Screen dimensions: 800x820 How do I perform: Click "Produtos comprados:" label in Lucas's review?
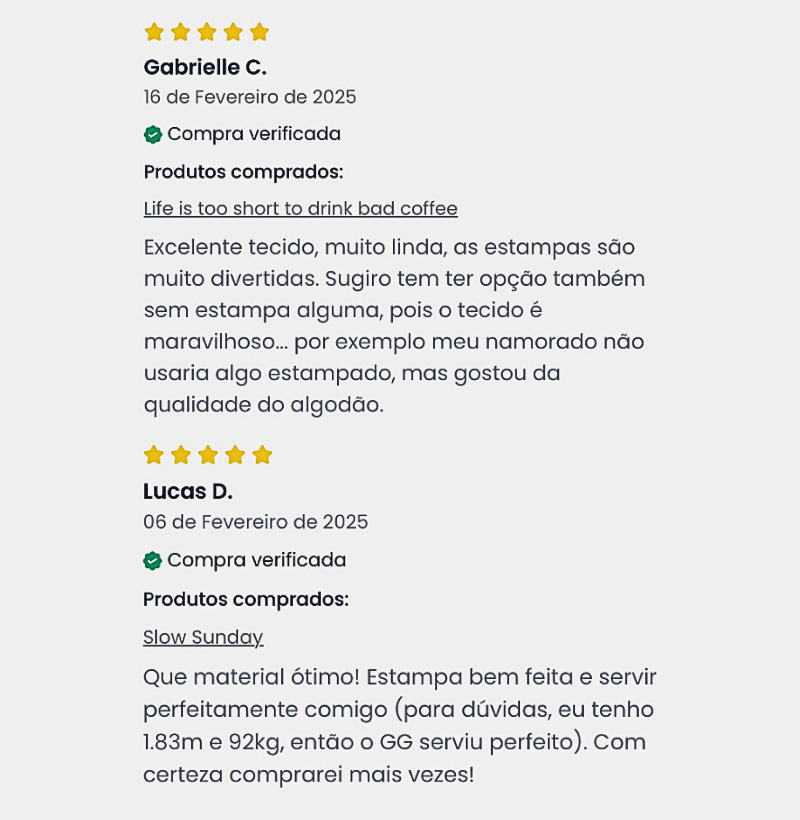246,600
